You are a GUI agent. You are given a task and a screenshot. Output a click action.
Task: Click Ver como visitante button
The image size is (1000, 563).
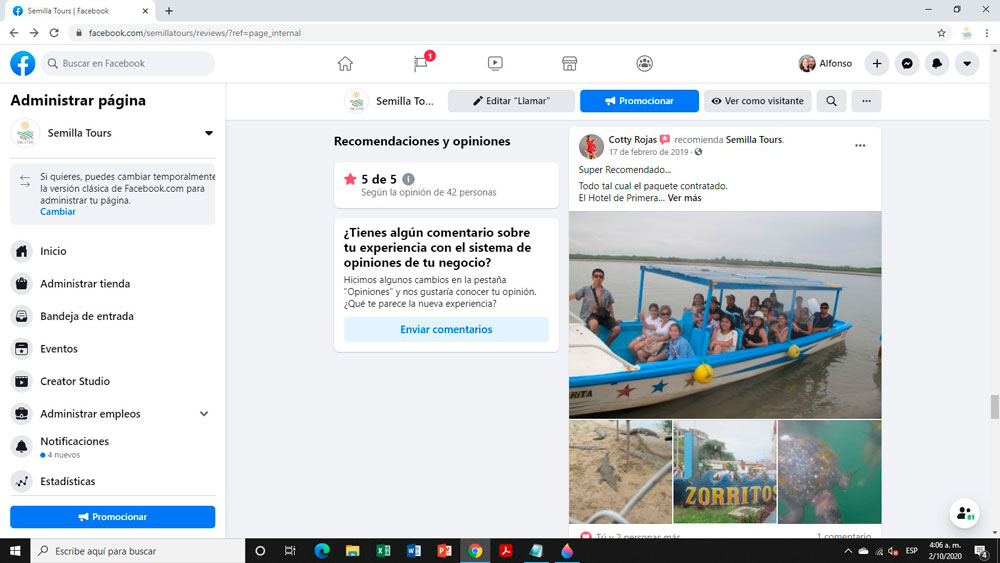click(x=758, y=101)
